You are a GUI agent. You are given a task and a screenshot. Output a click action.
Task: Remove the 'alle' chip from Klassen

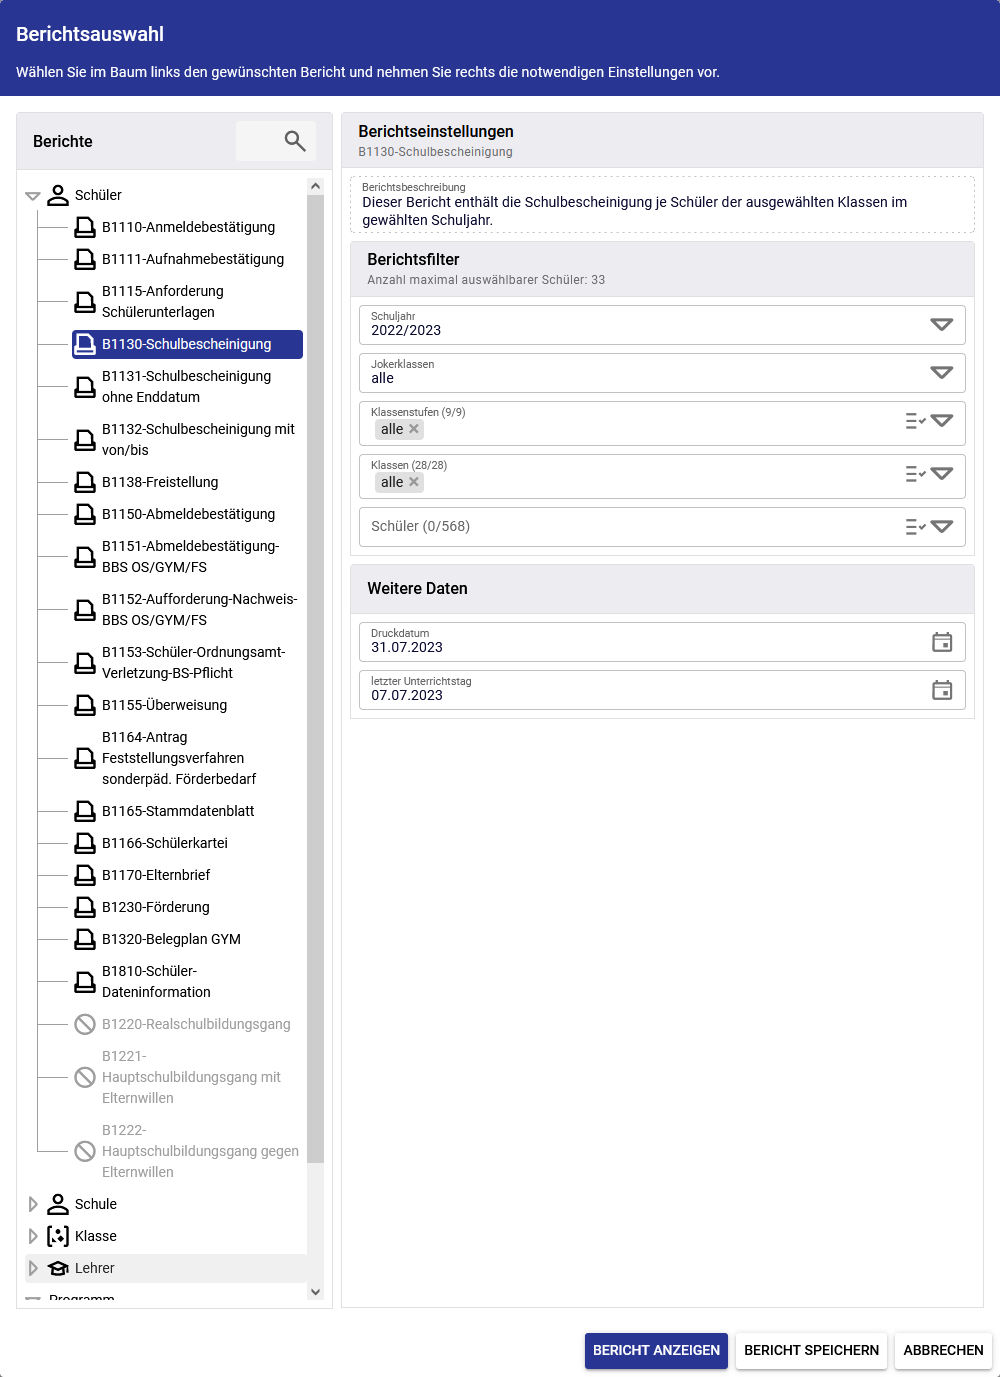(x=414, y=482)
